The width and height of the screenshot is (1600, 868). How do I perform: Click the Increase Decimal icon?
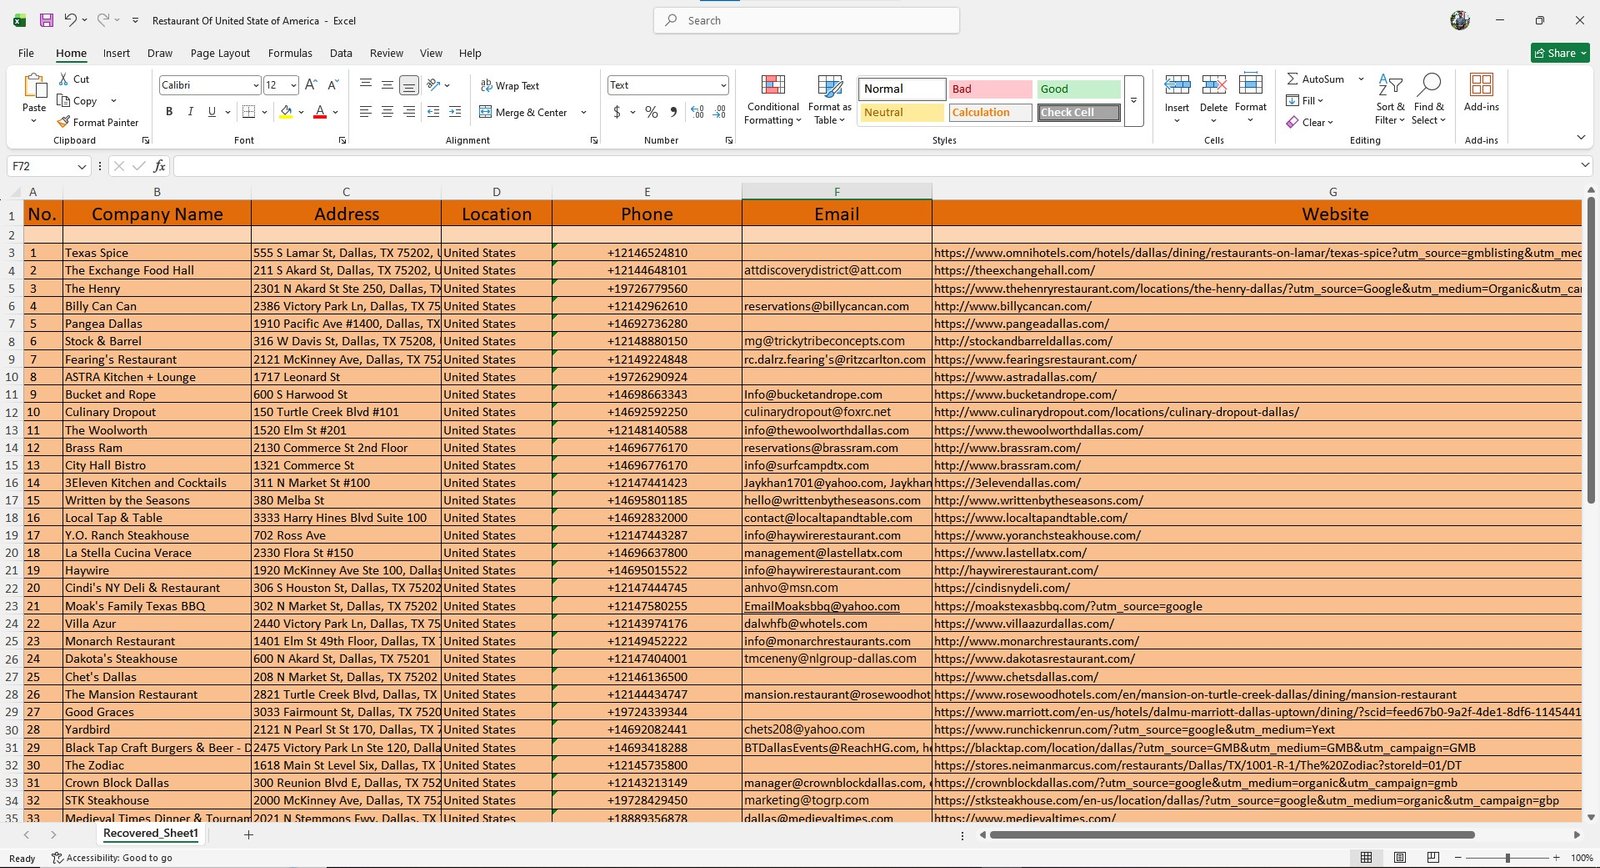pos(697,112)
